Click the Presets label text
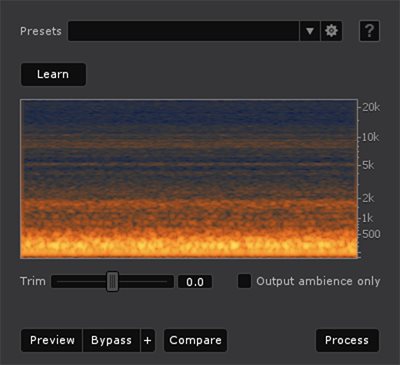The width and height of the screenshot is (400, 365). tap(41, 31)
